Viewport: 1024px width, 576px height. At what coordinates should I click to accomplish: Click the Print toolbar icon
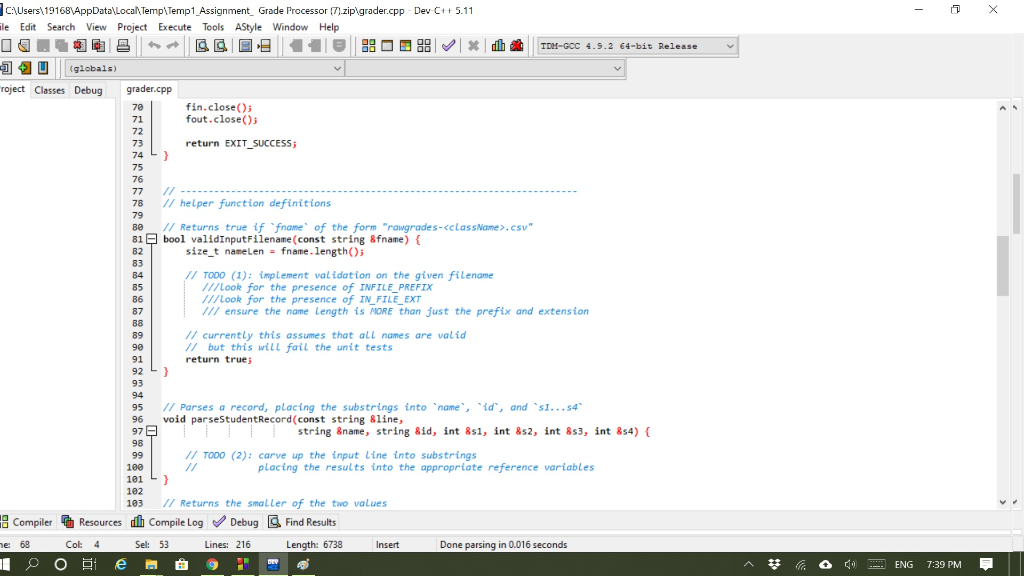[x=123, y=46]
